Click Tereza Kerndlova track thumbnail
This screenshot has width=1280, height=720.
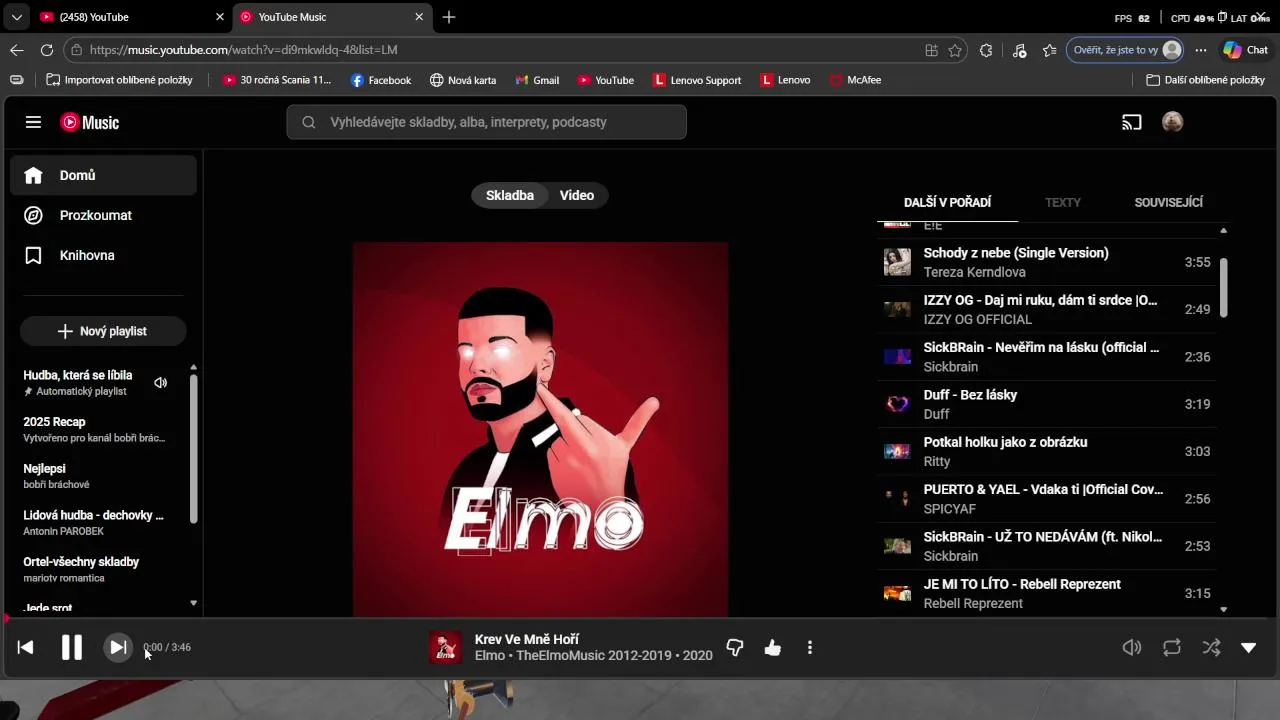[897, 262]
